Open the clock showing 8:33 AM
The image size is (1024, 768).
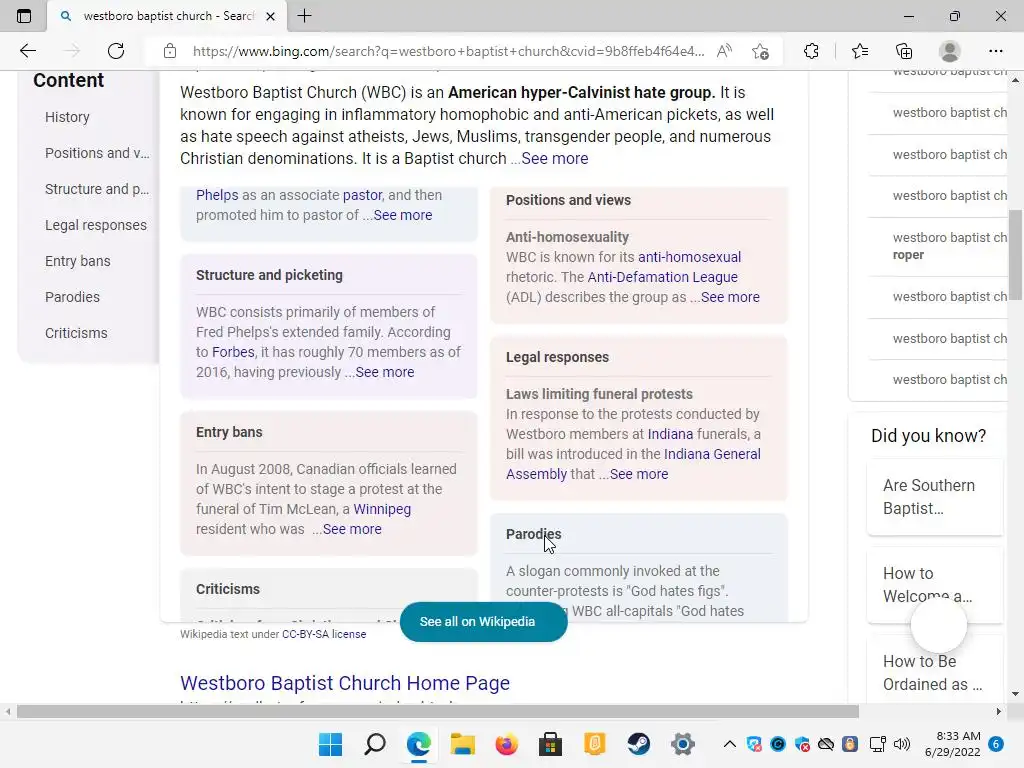click(x=953, y=744)
